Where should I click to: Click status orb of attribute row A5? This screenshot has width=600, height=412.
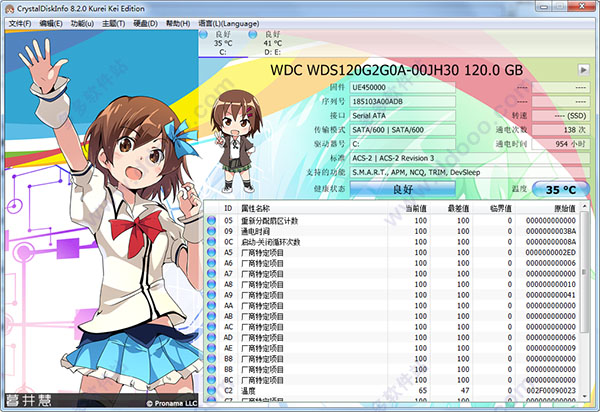coord(211,252)
